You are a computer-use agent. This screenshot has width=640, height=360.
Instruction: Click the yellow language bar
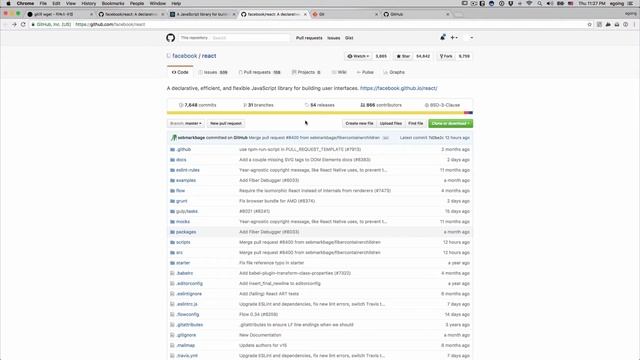pos(315,113)
